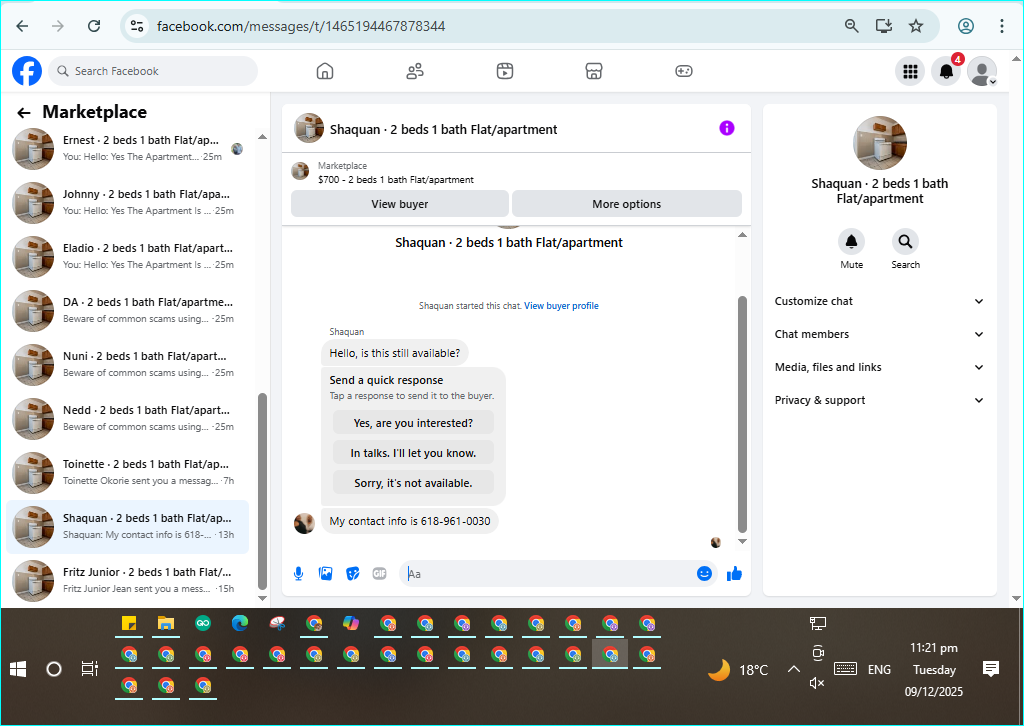
Task: Click chat messages vertical scrollbar
Action: click(742, 415)
